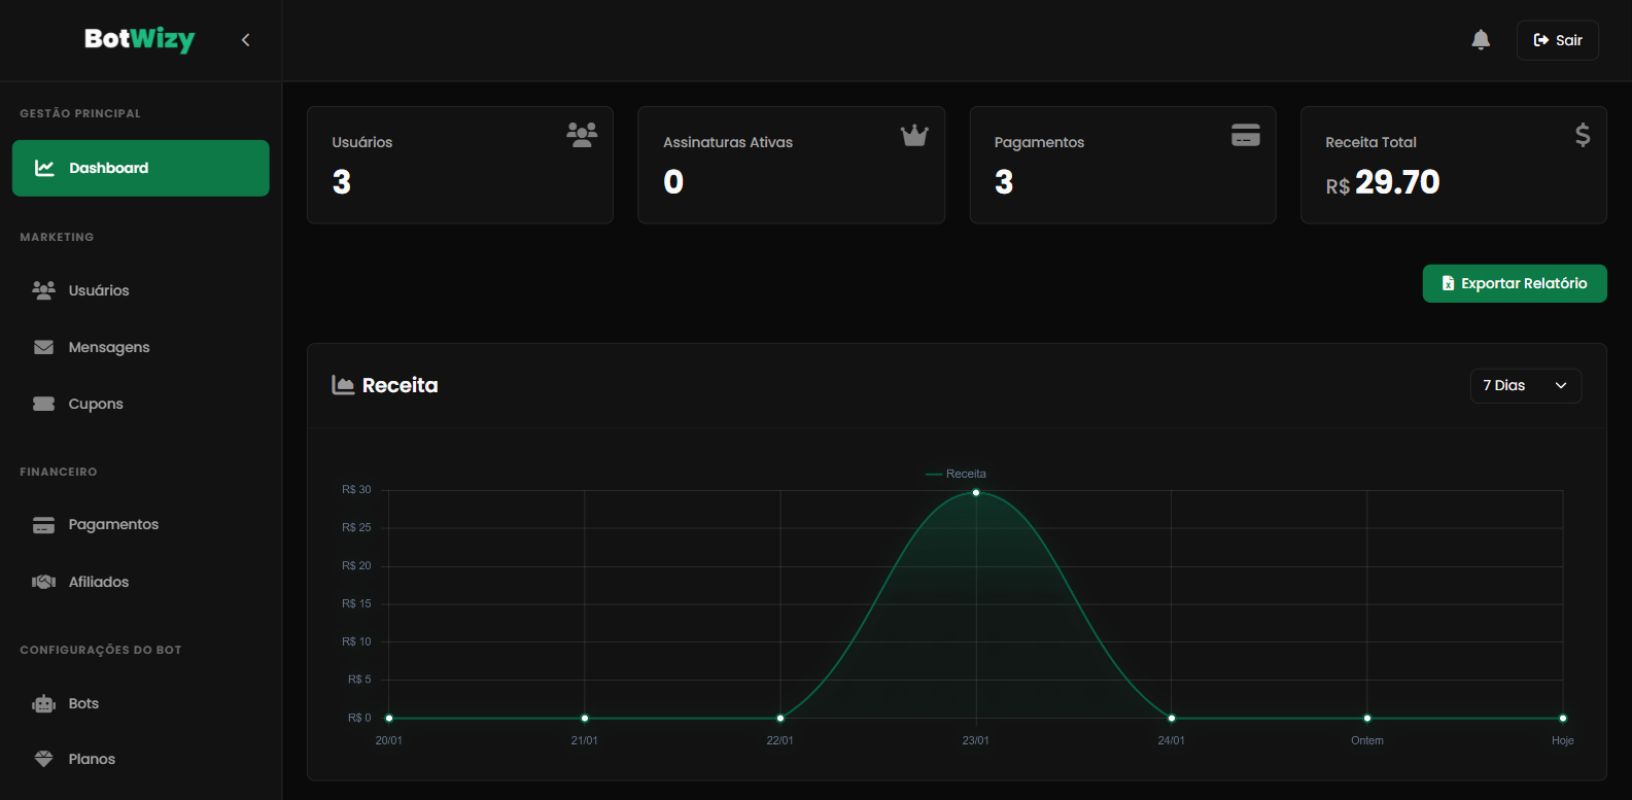Click the crown icon in Assinaturas Ativas card
This screenshot has width=1632, height=800.
[x=914, y=135]
